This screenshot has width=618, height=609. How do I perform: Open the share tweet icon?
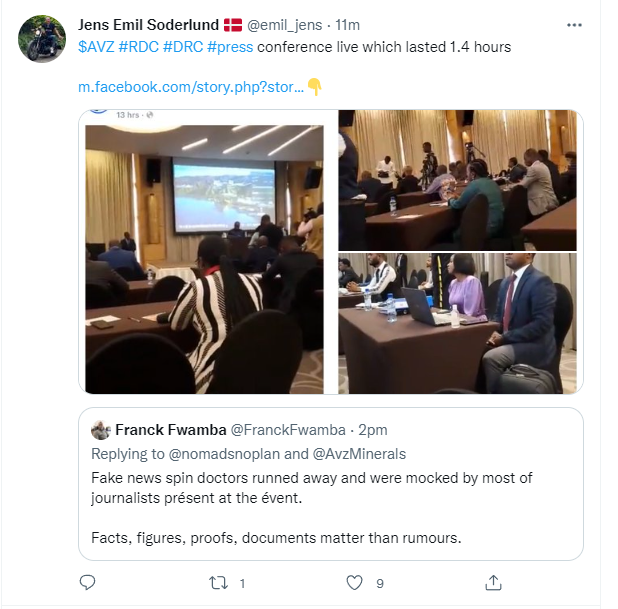(492, 582)
